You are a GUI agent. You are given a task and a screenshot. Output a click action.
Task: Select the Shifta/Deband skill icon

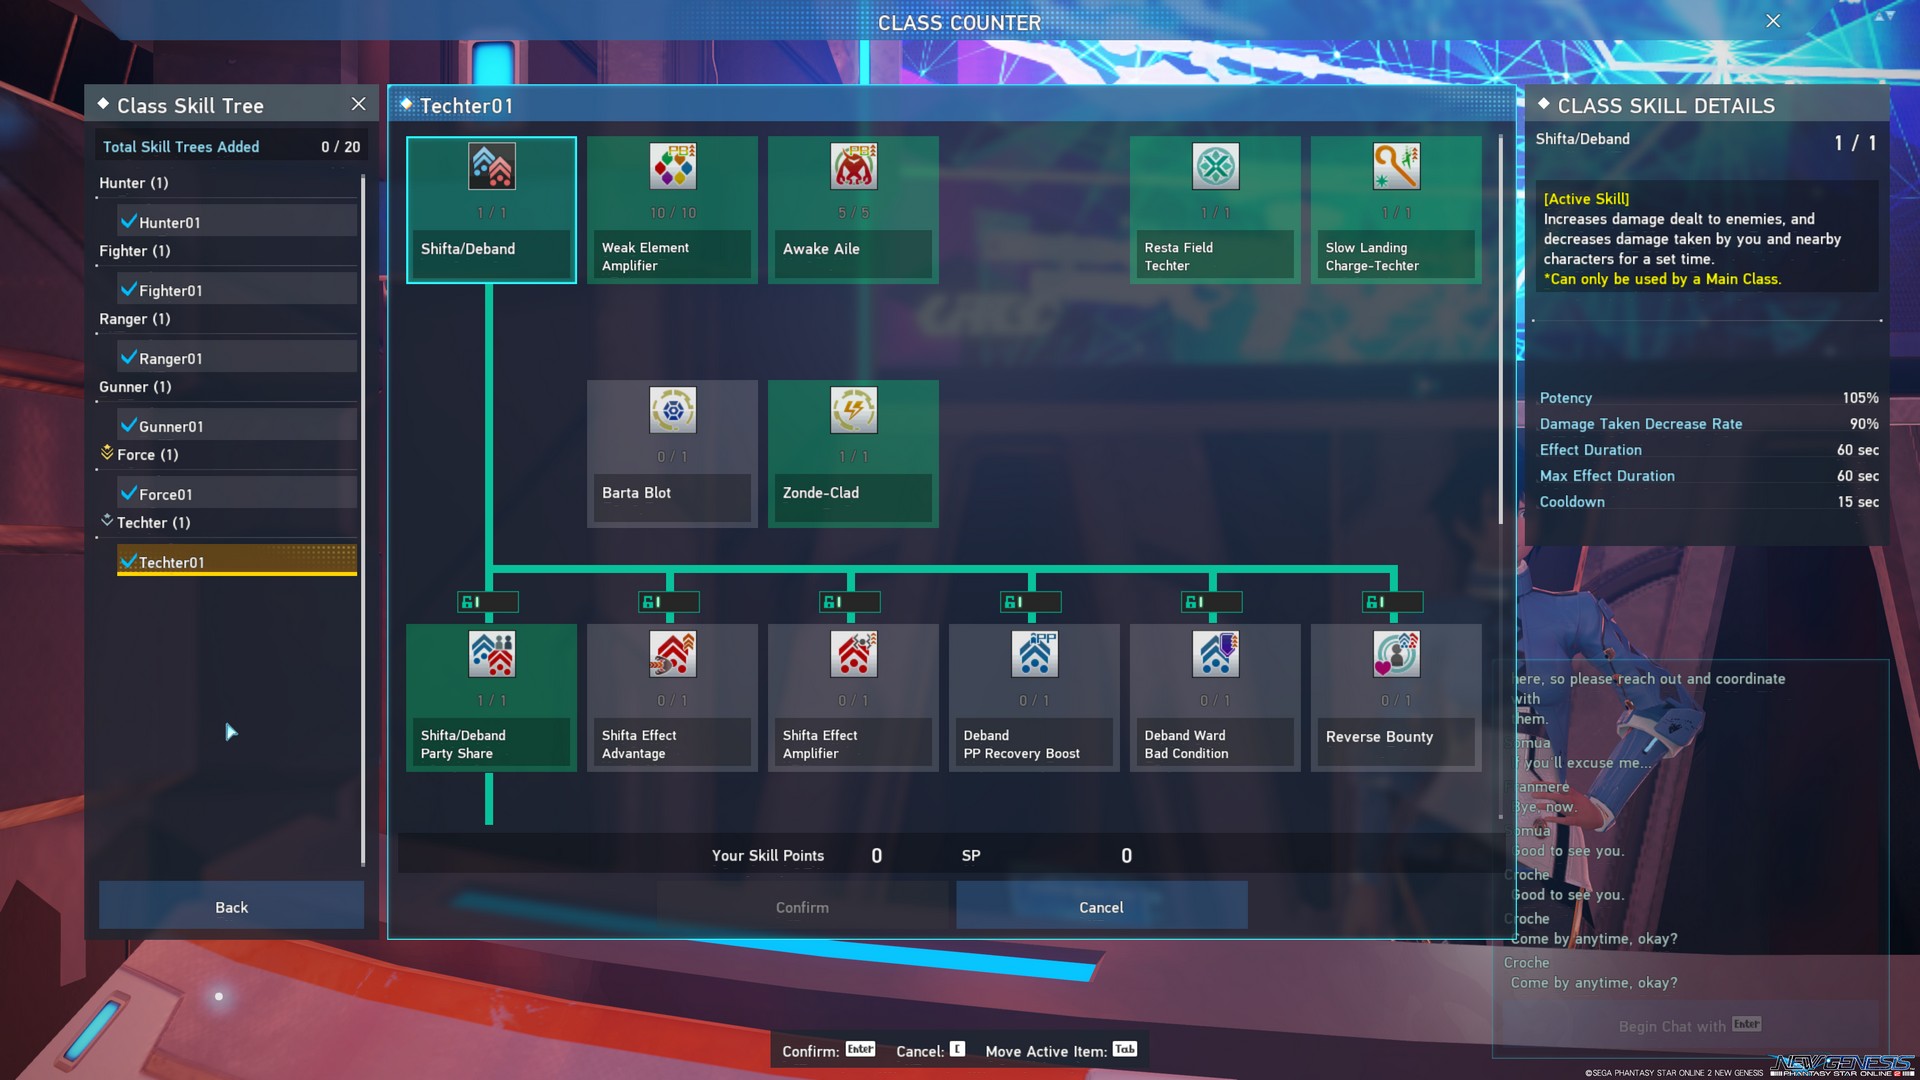(491, 167)
